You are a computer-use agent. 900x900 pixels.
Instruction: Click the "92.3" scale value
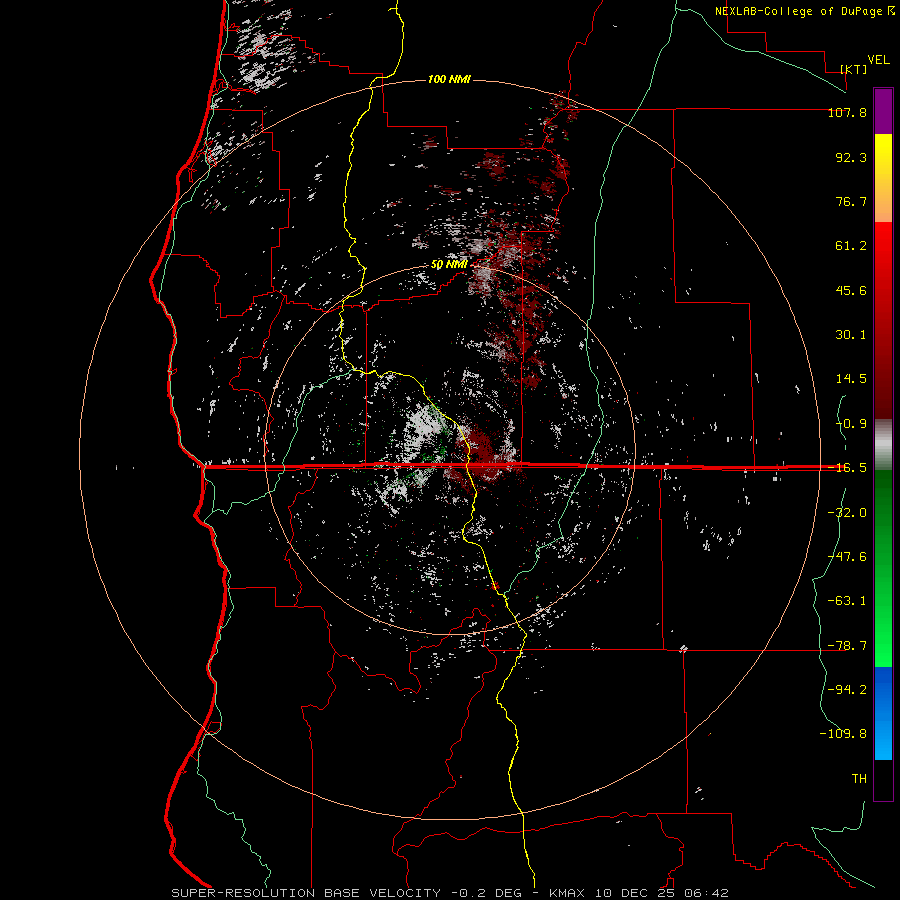tap(851, 157)
